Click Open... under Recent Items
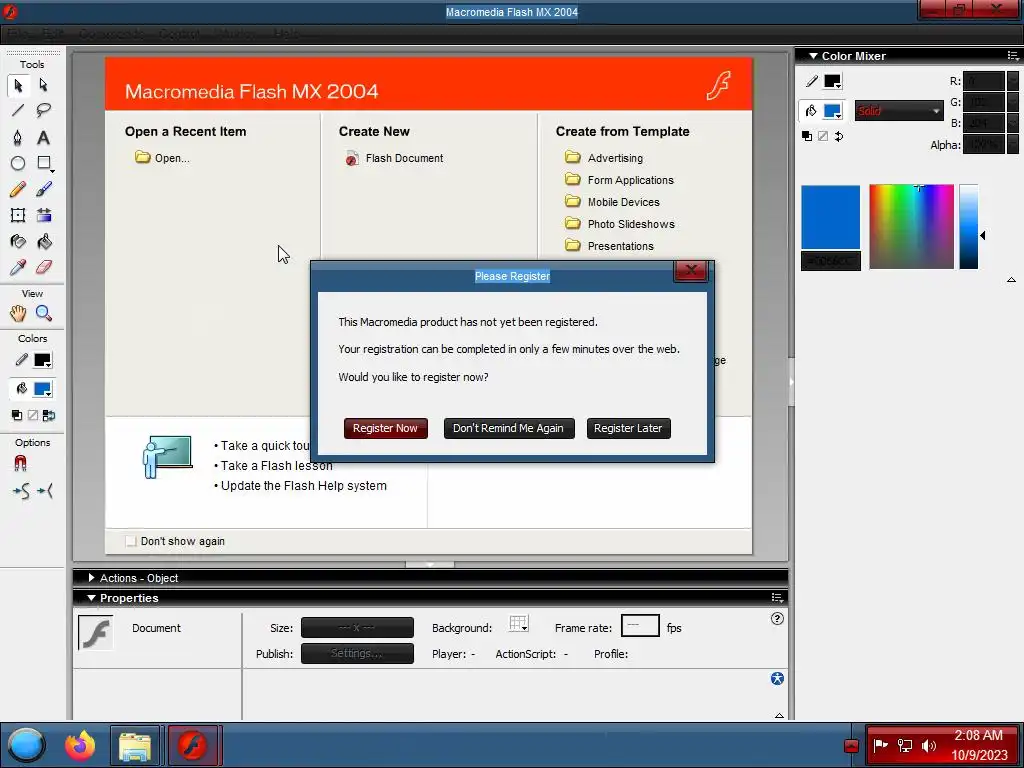The image size is (1024, 768). point(163,158)
